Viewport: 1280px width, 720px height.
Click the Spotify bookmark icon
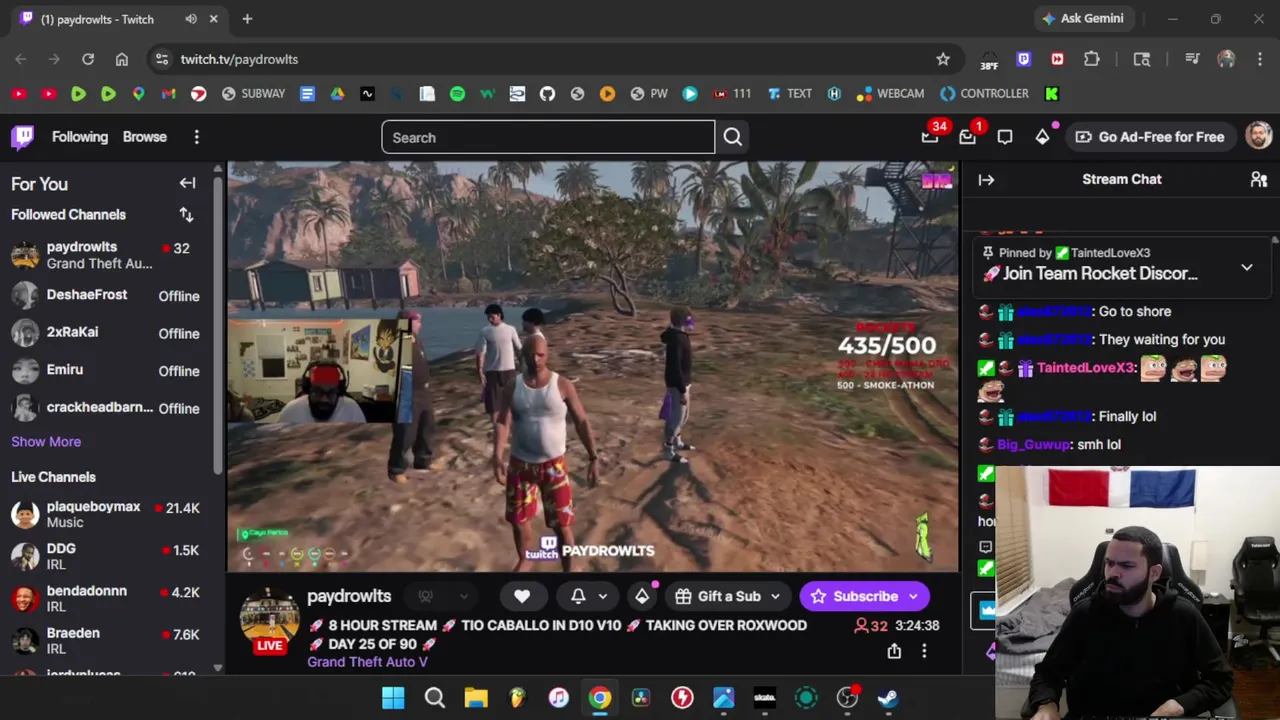point(457,94)
